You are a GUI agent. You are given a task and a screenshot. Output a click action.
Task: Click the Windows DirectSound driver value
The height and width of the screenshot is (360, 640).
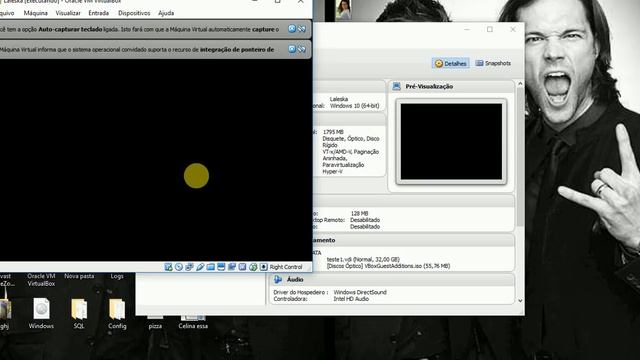(x=360, y=292)
